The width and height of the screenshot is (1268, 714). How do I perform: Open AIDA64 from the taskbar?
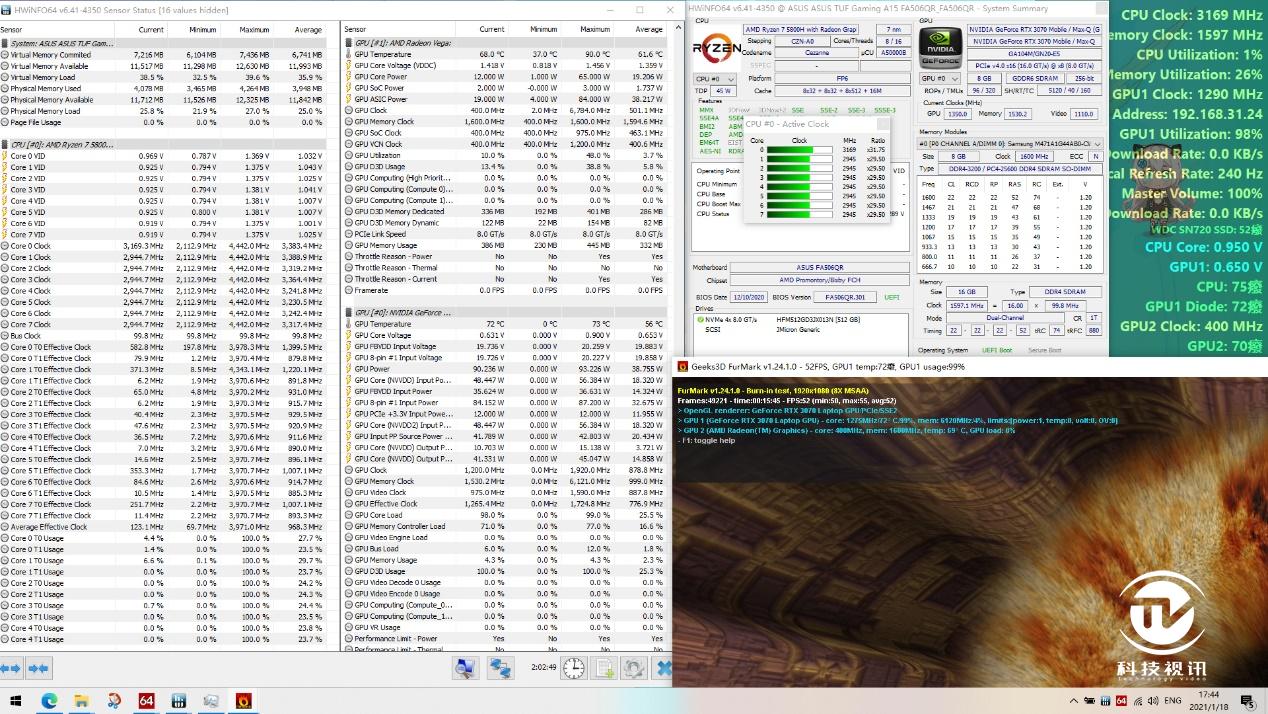point(146,701)
